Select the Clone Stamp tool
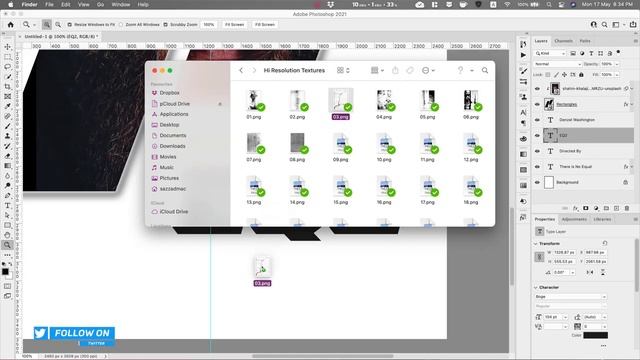 7,136
